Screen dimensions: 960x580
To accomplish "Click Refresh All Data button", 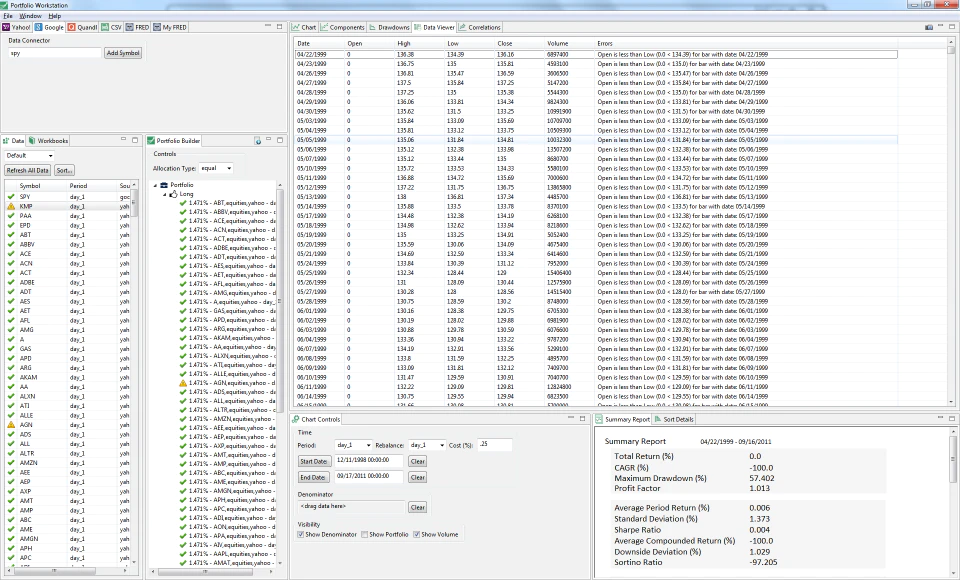I will (x=28, y=170).
